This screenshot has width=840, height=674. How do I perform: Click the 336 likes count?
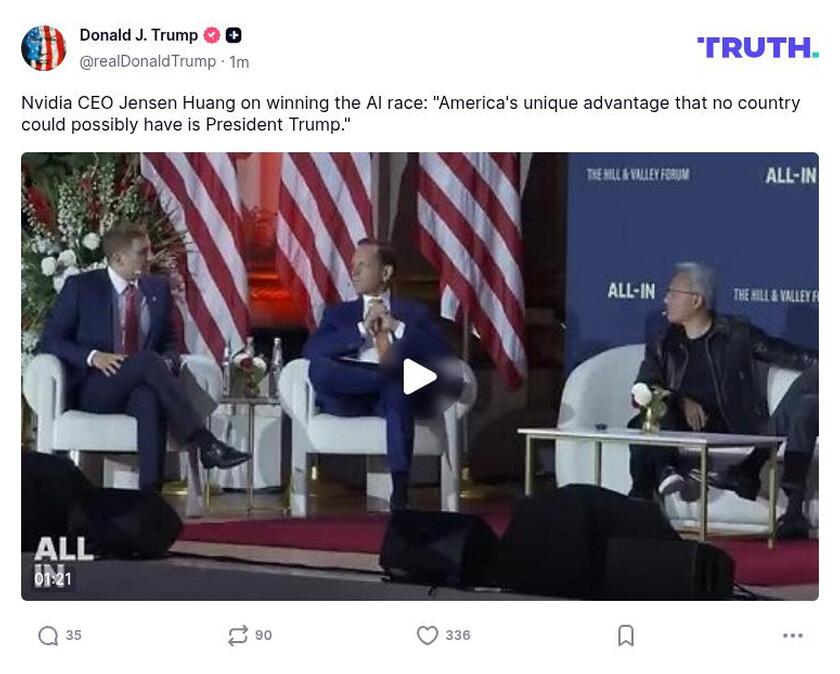459,634
